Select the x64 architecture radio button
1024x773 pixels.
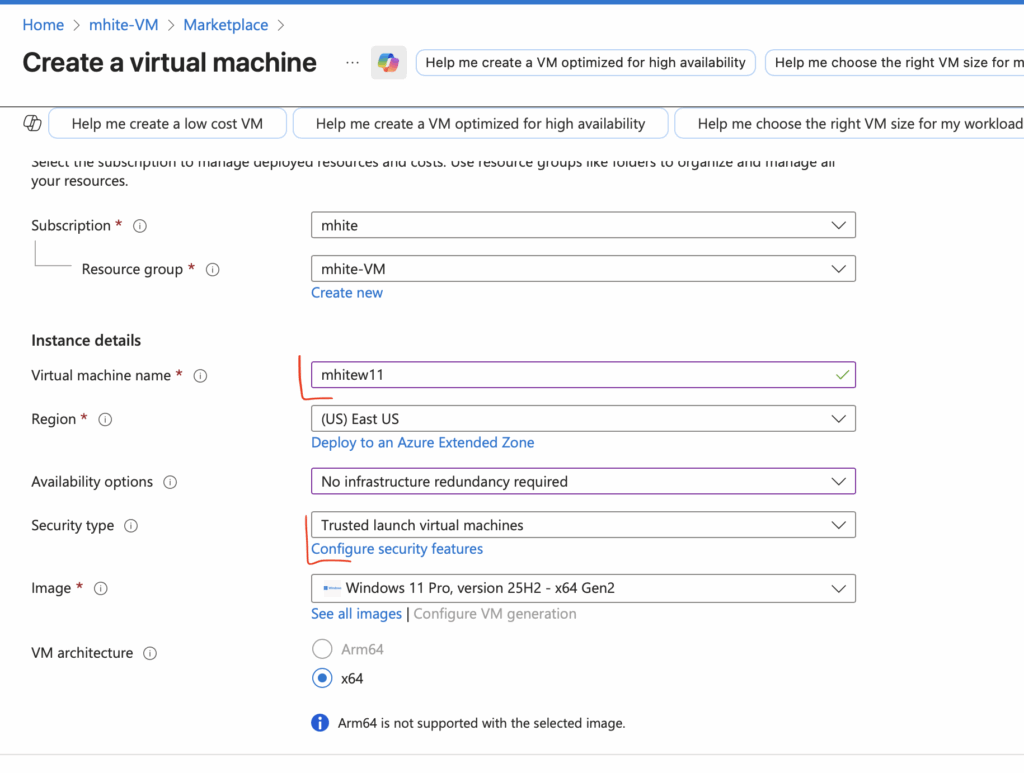tap(322, 678)
